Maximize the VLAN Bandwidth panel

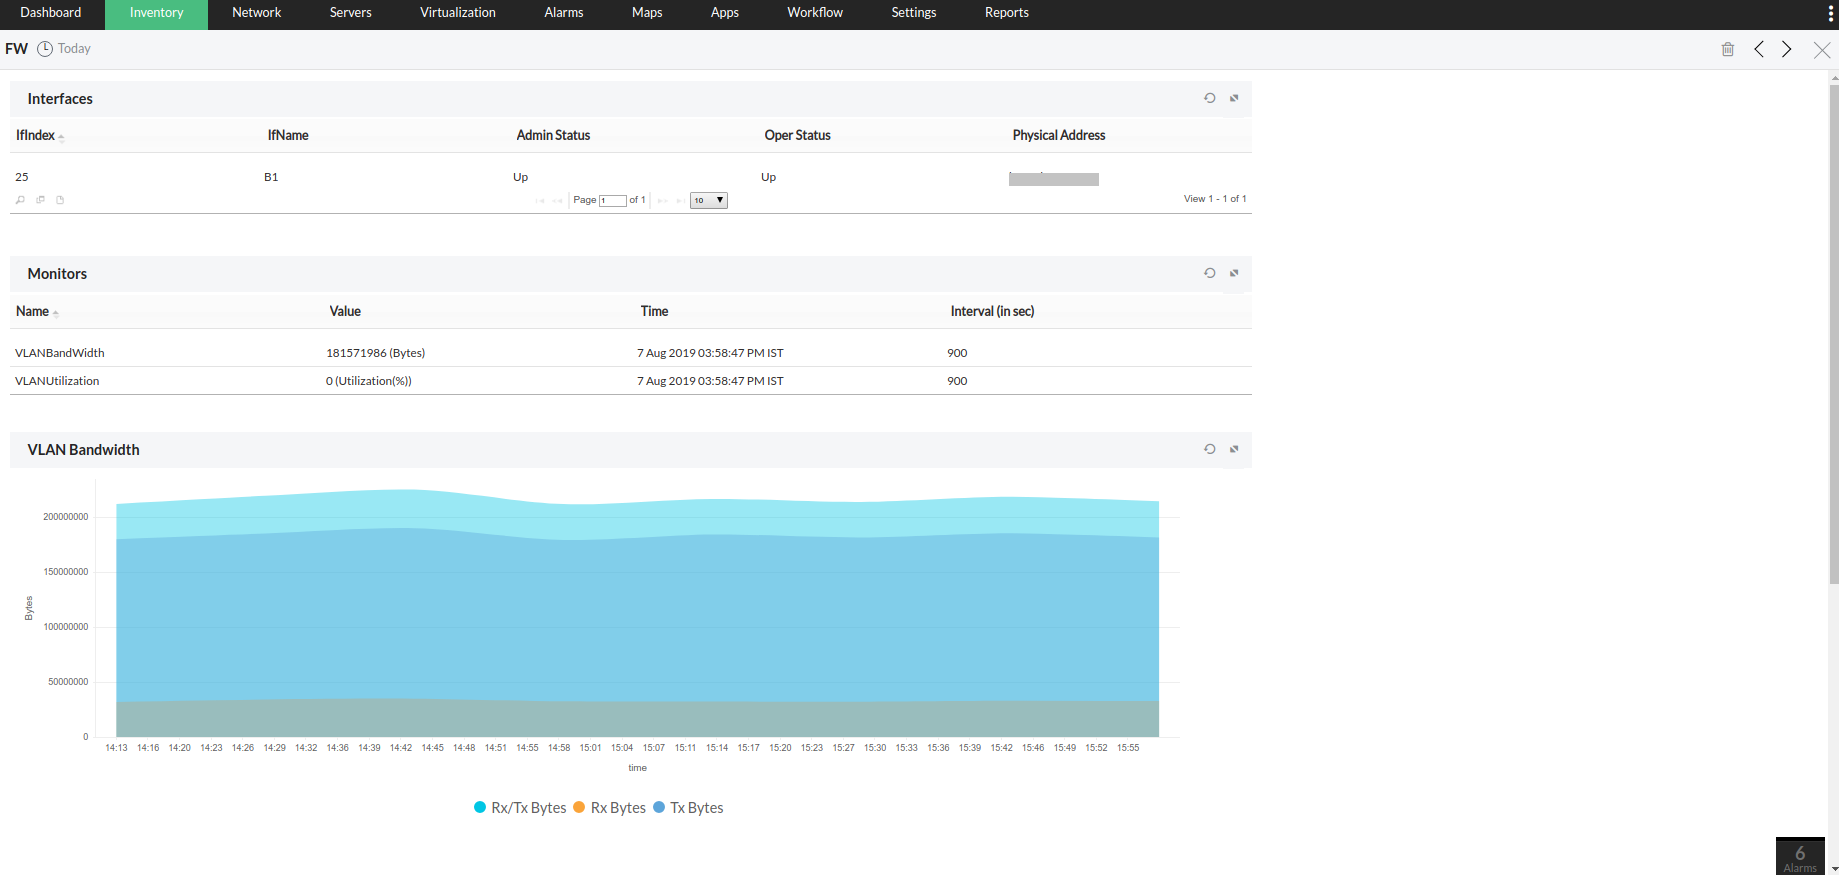[1234, 449]
